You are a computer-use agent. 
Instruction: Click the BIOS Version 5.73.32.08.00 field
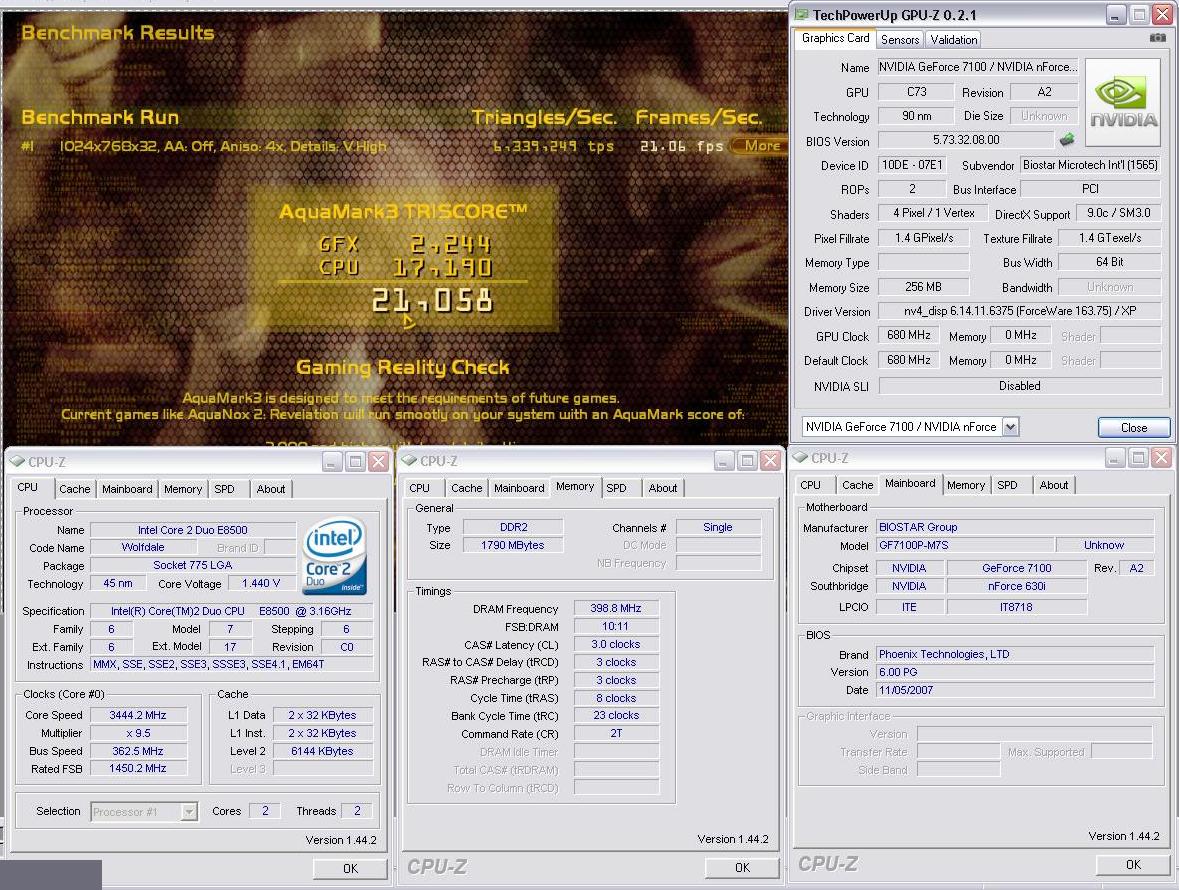click(966, 140)
